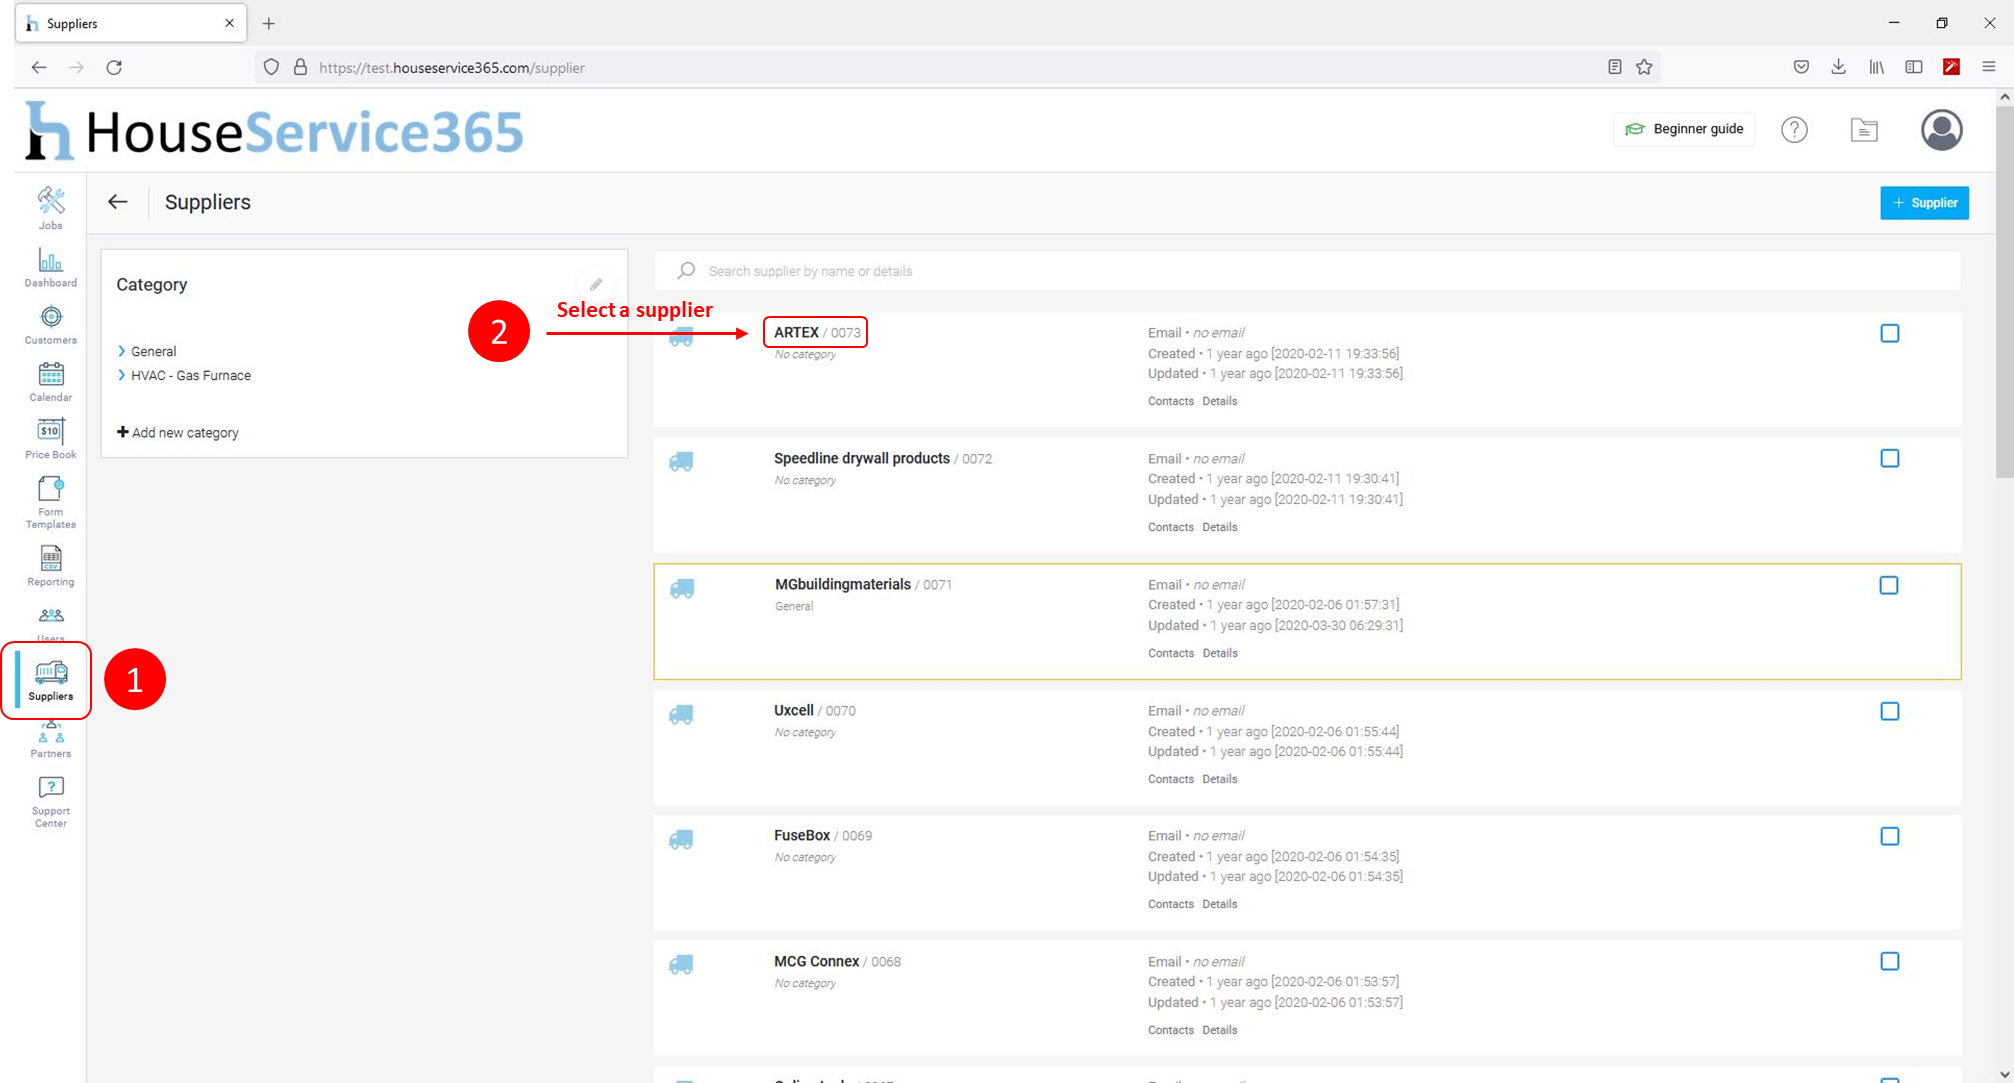Open Contacts for ARTEX
The width and height of the screenshot is (2014, 1083).
coord(1171,401)
